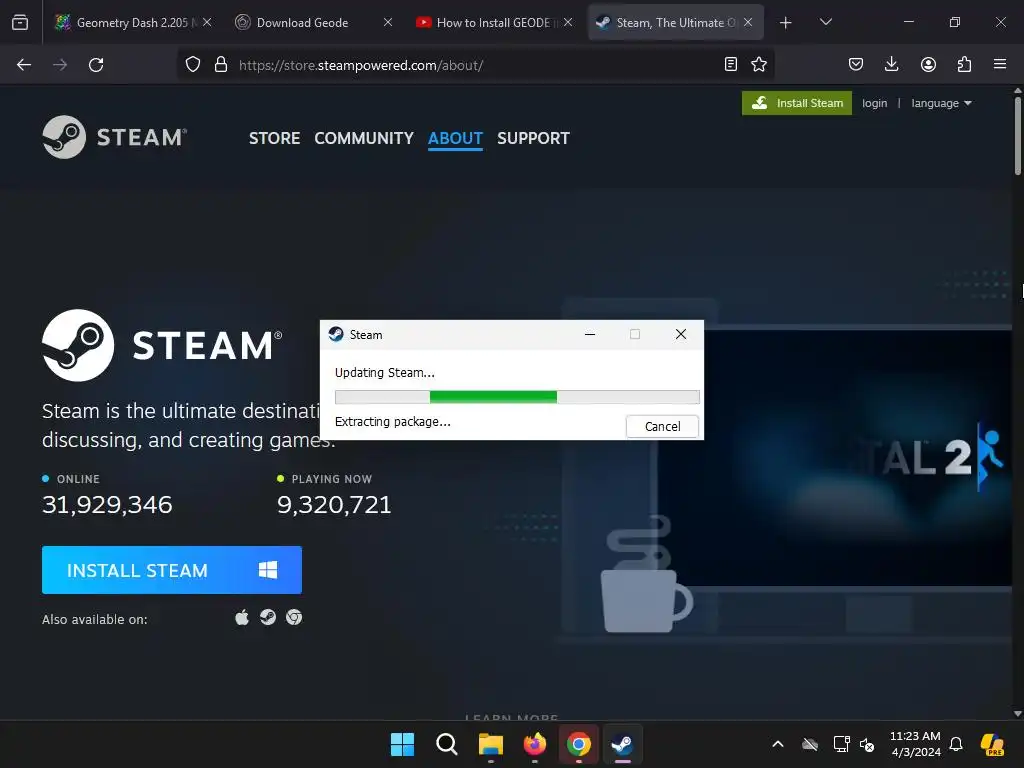The width and height of the screenshot is (1024, 768).
Task: Switch to How to Install GEODE tab
Action: [x=493, y=22]
